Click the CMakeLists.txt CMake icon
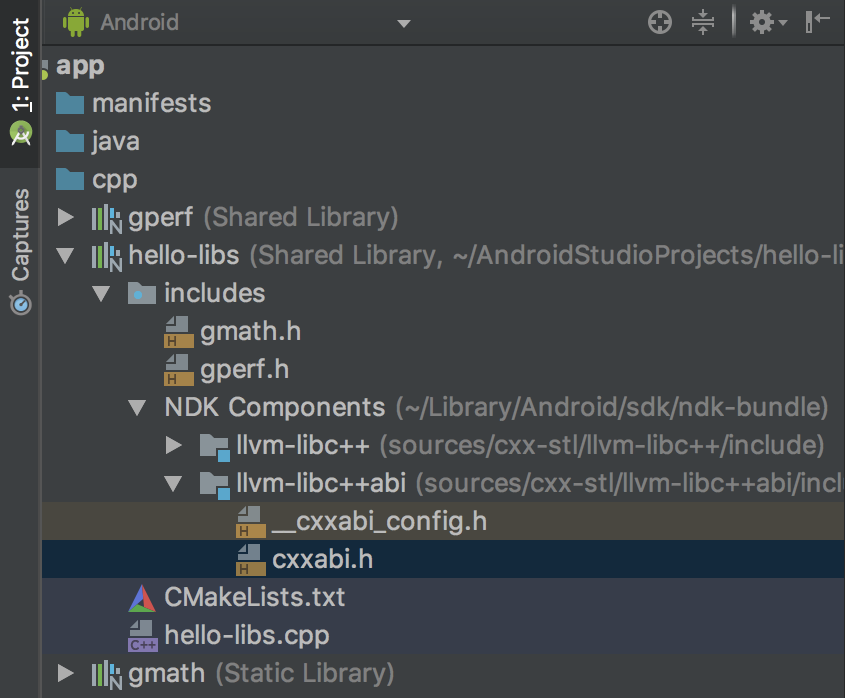The width and height of the screenshot is (845, 698). pyautogui.click(x=142, y=598)
